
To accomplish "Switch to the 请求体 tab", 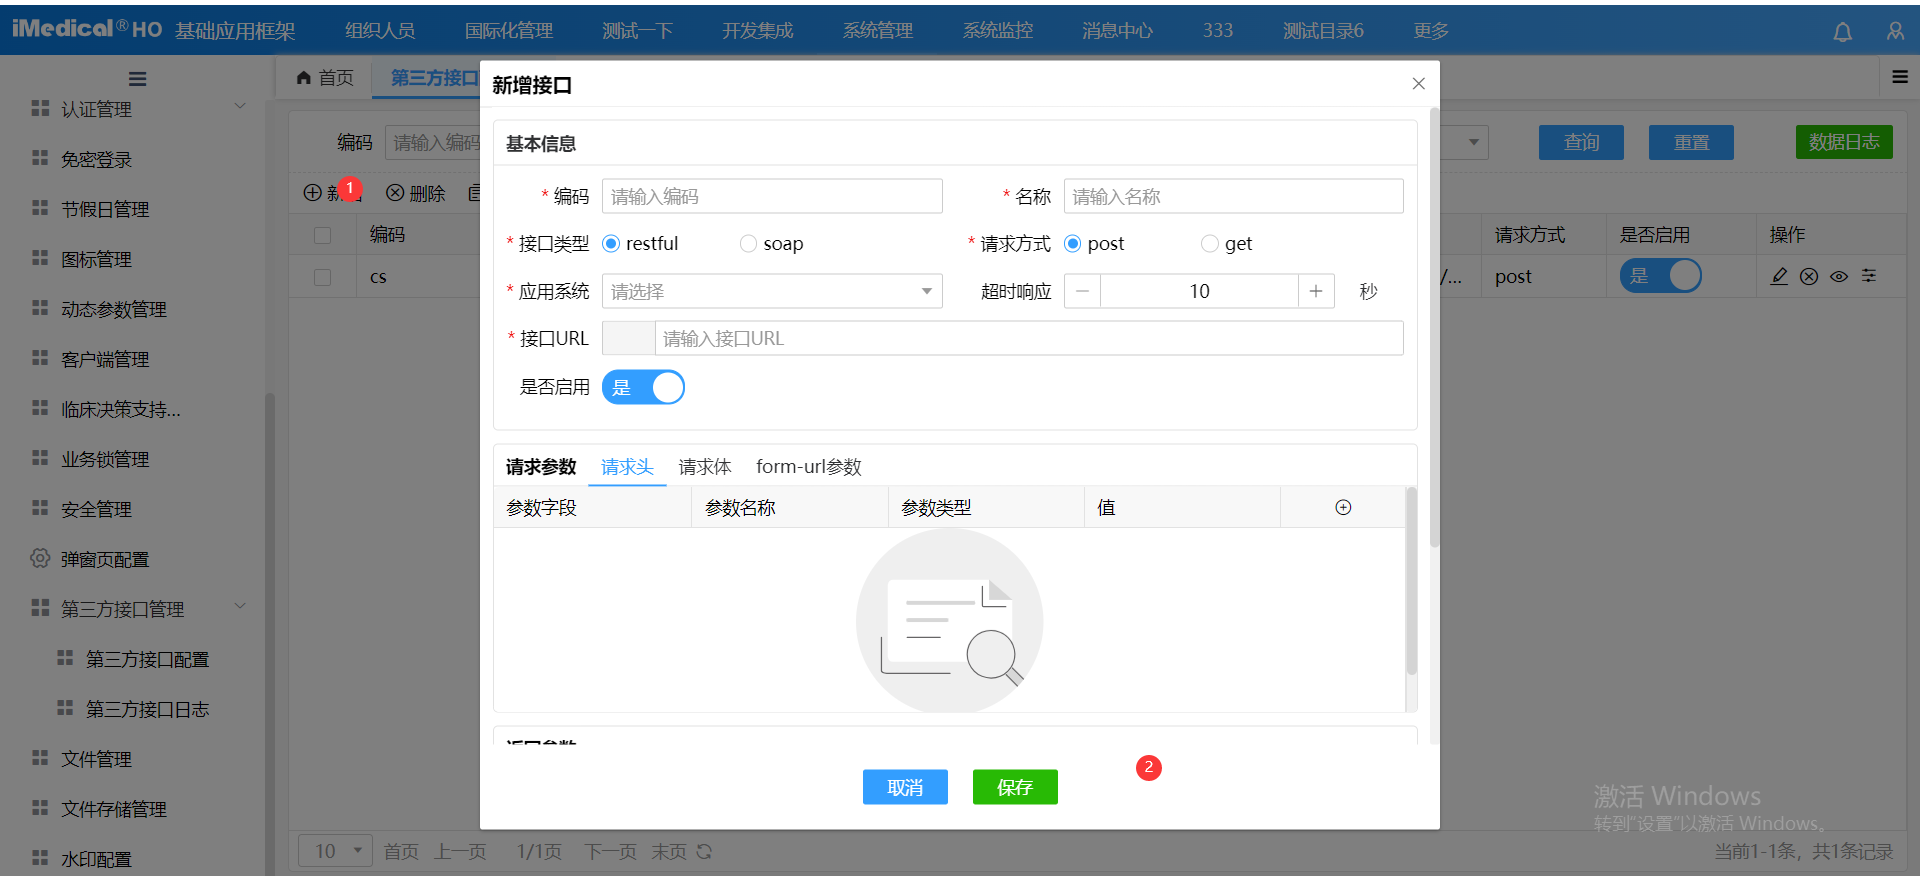I will tap(705, 467).
